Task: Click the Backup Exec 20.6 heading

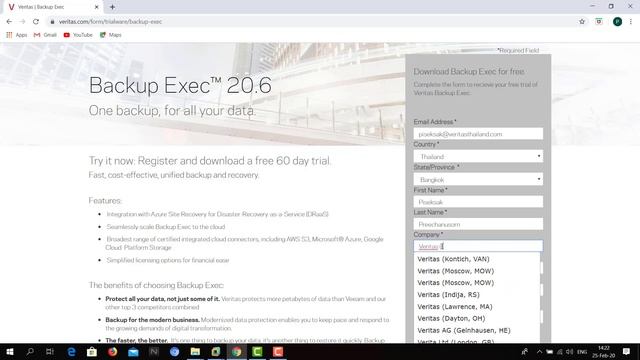Action: (180, 85)
